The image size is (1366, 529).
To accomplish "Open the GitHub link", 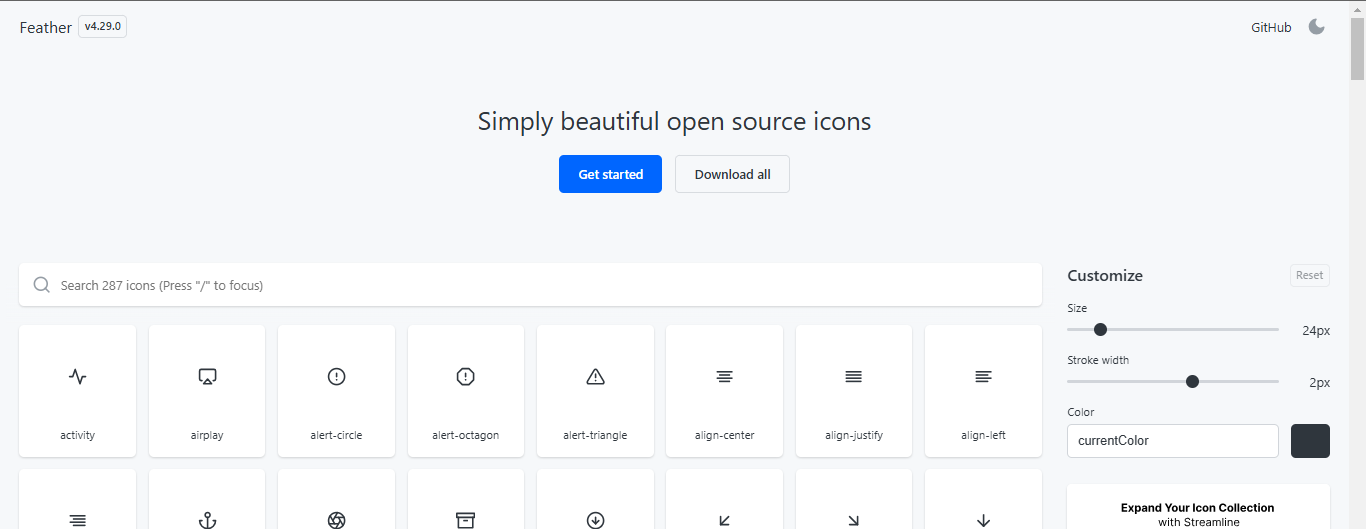I will 1271,27.
